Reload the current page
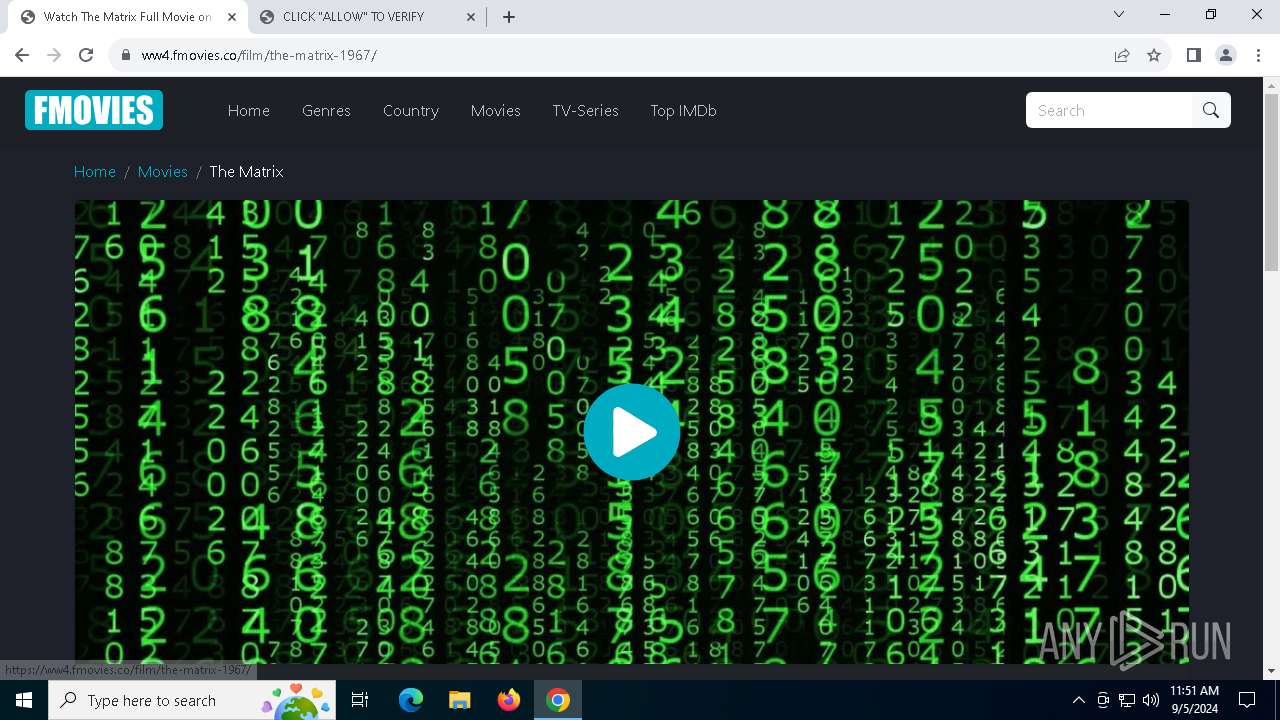This screenshot has height=720, width=1280. (86, 55)
